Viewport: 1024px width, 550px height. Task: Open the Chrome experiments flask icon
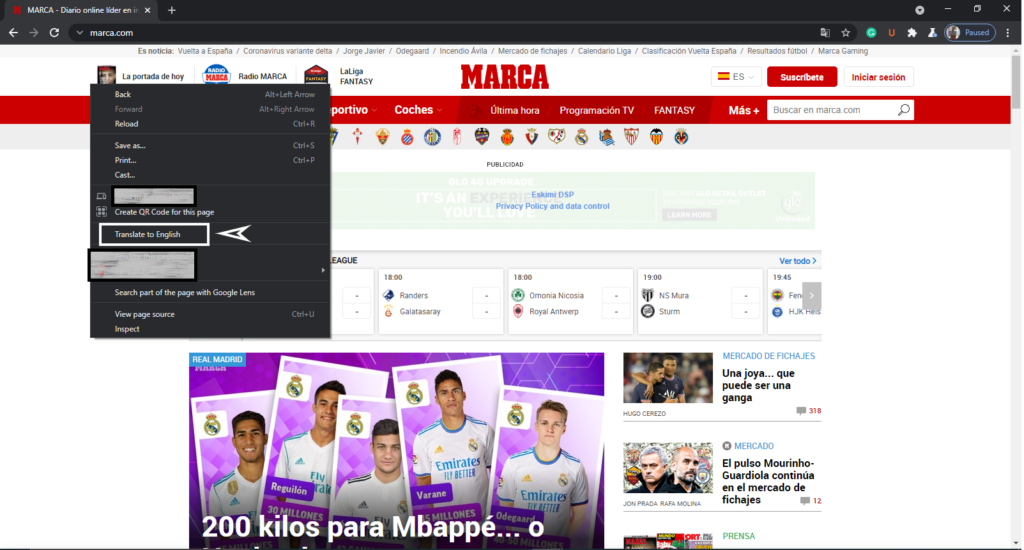[x=932, y=33]
